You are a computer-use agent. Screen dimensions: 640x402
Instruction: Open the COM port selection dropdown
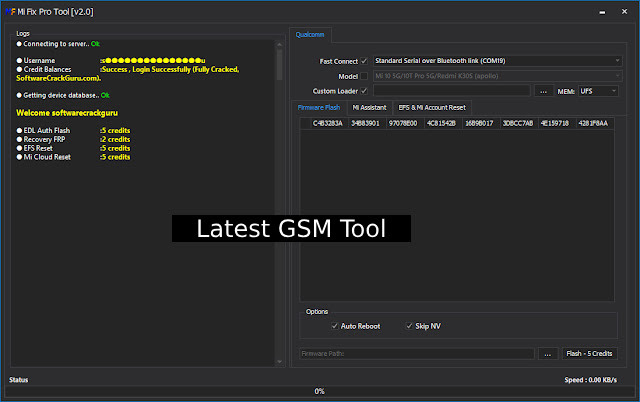[497, 61]
